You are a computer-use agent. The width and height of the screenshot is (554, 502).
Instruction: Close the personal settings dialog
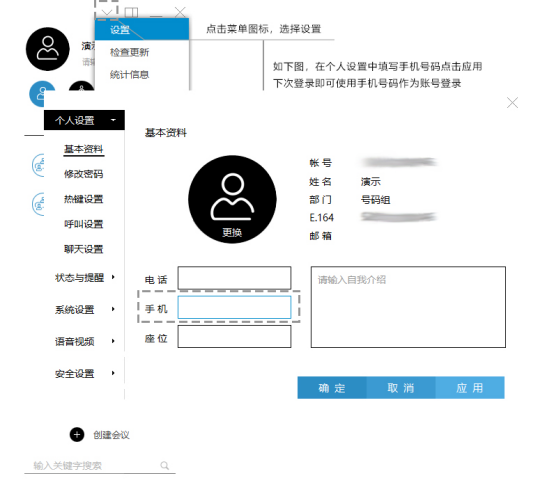click(x=512, y=102)
